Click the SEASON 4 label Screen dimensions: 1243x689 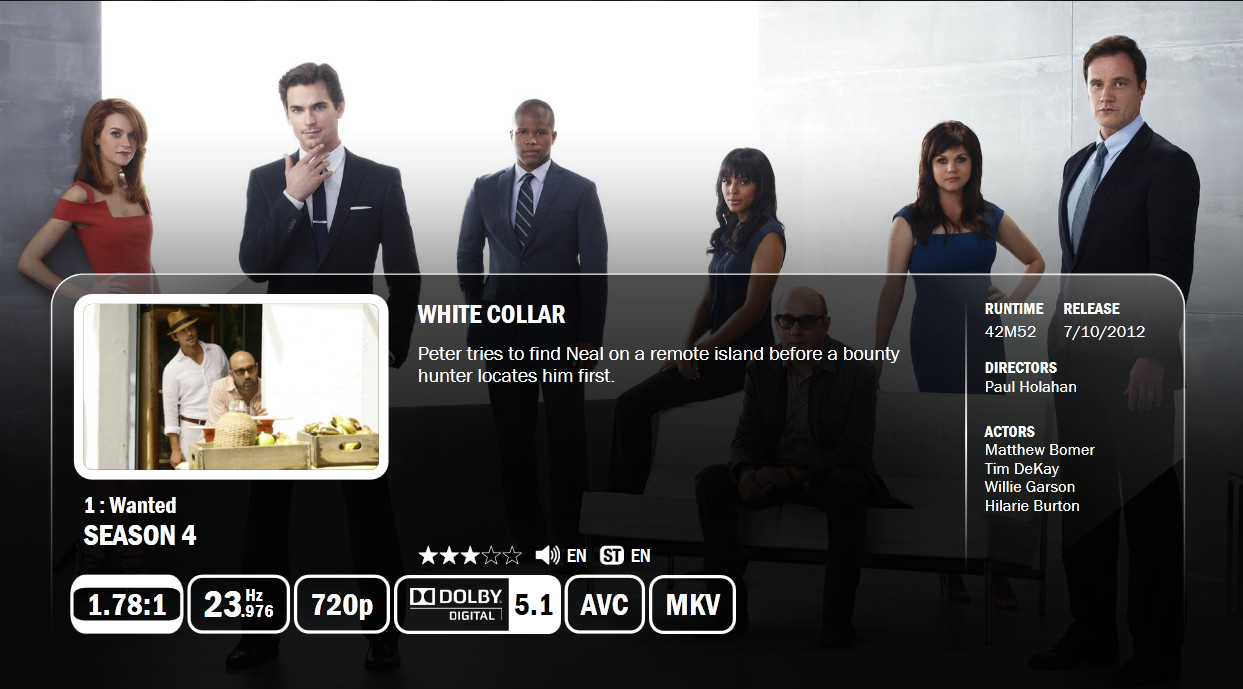click(x=140, y=535)
